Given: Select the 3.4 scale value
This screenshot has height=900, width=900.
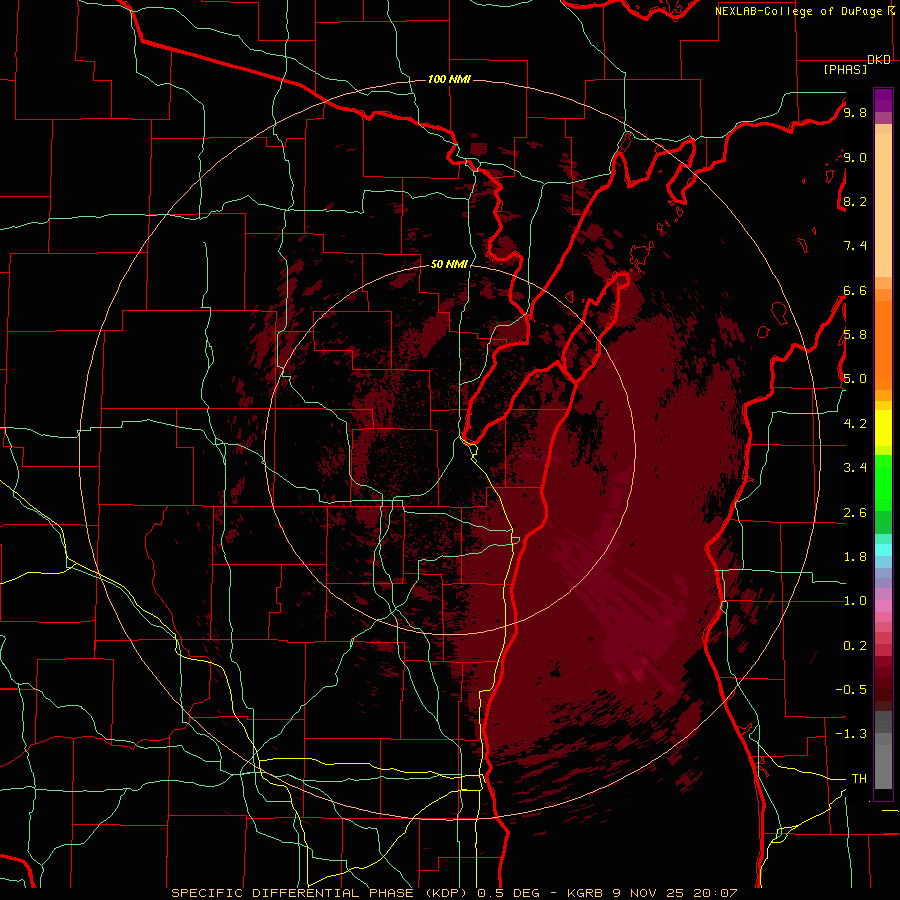Looking at the screenshot, I should (x=855, y=468).
